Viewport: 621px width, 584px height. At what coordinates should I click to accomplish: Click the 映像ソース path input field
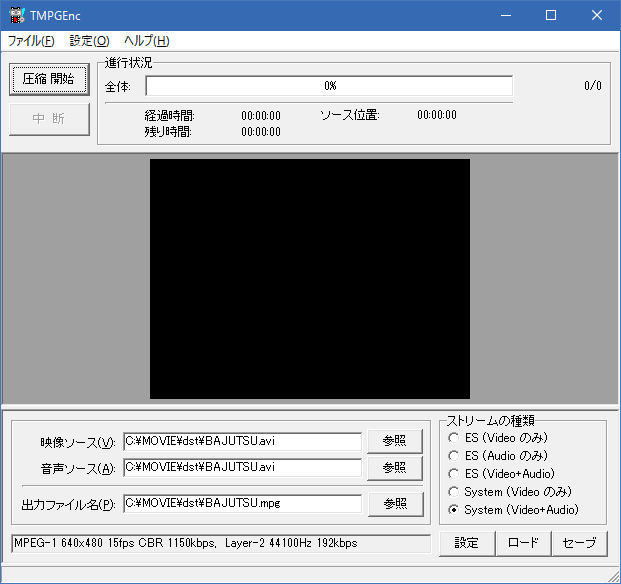pos(242,442)
